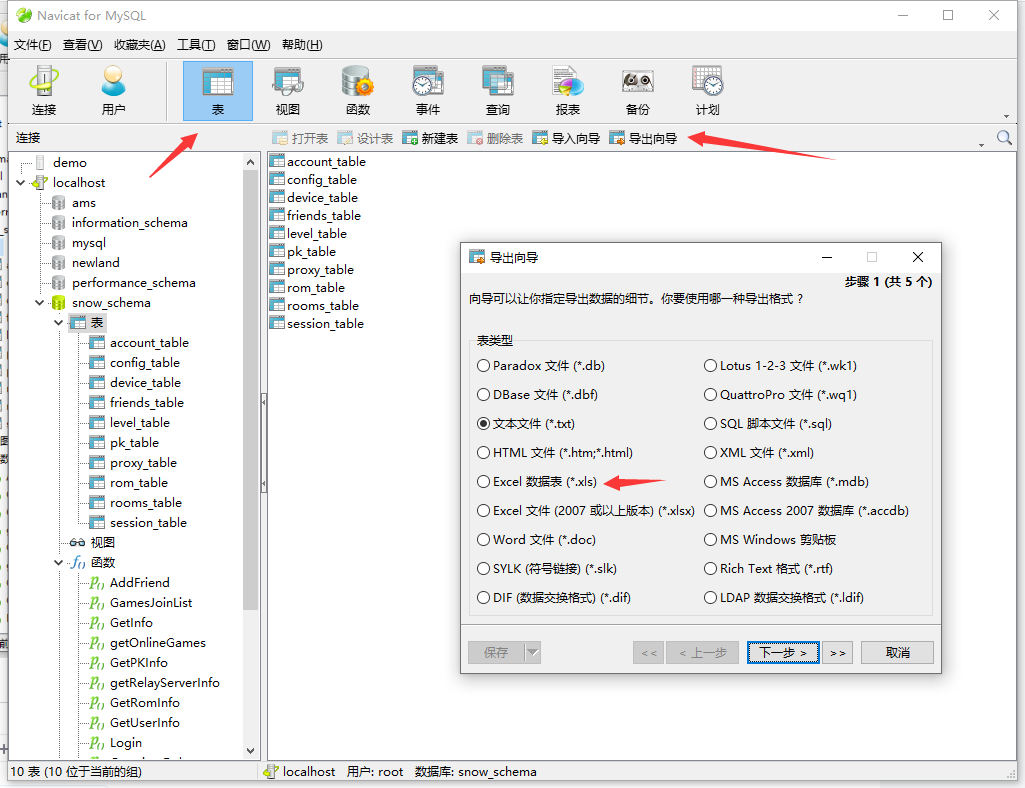Choose LDAP 数据交换格式 (*.ldif) format
The image size is (1025, 788).
[x=784, y=597]
